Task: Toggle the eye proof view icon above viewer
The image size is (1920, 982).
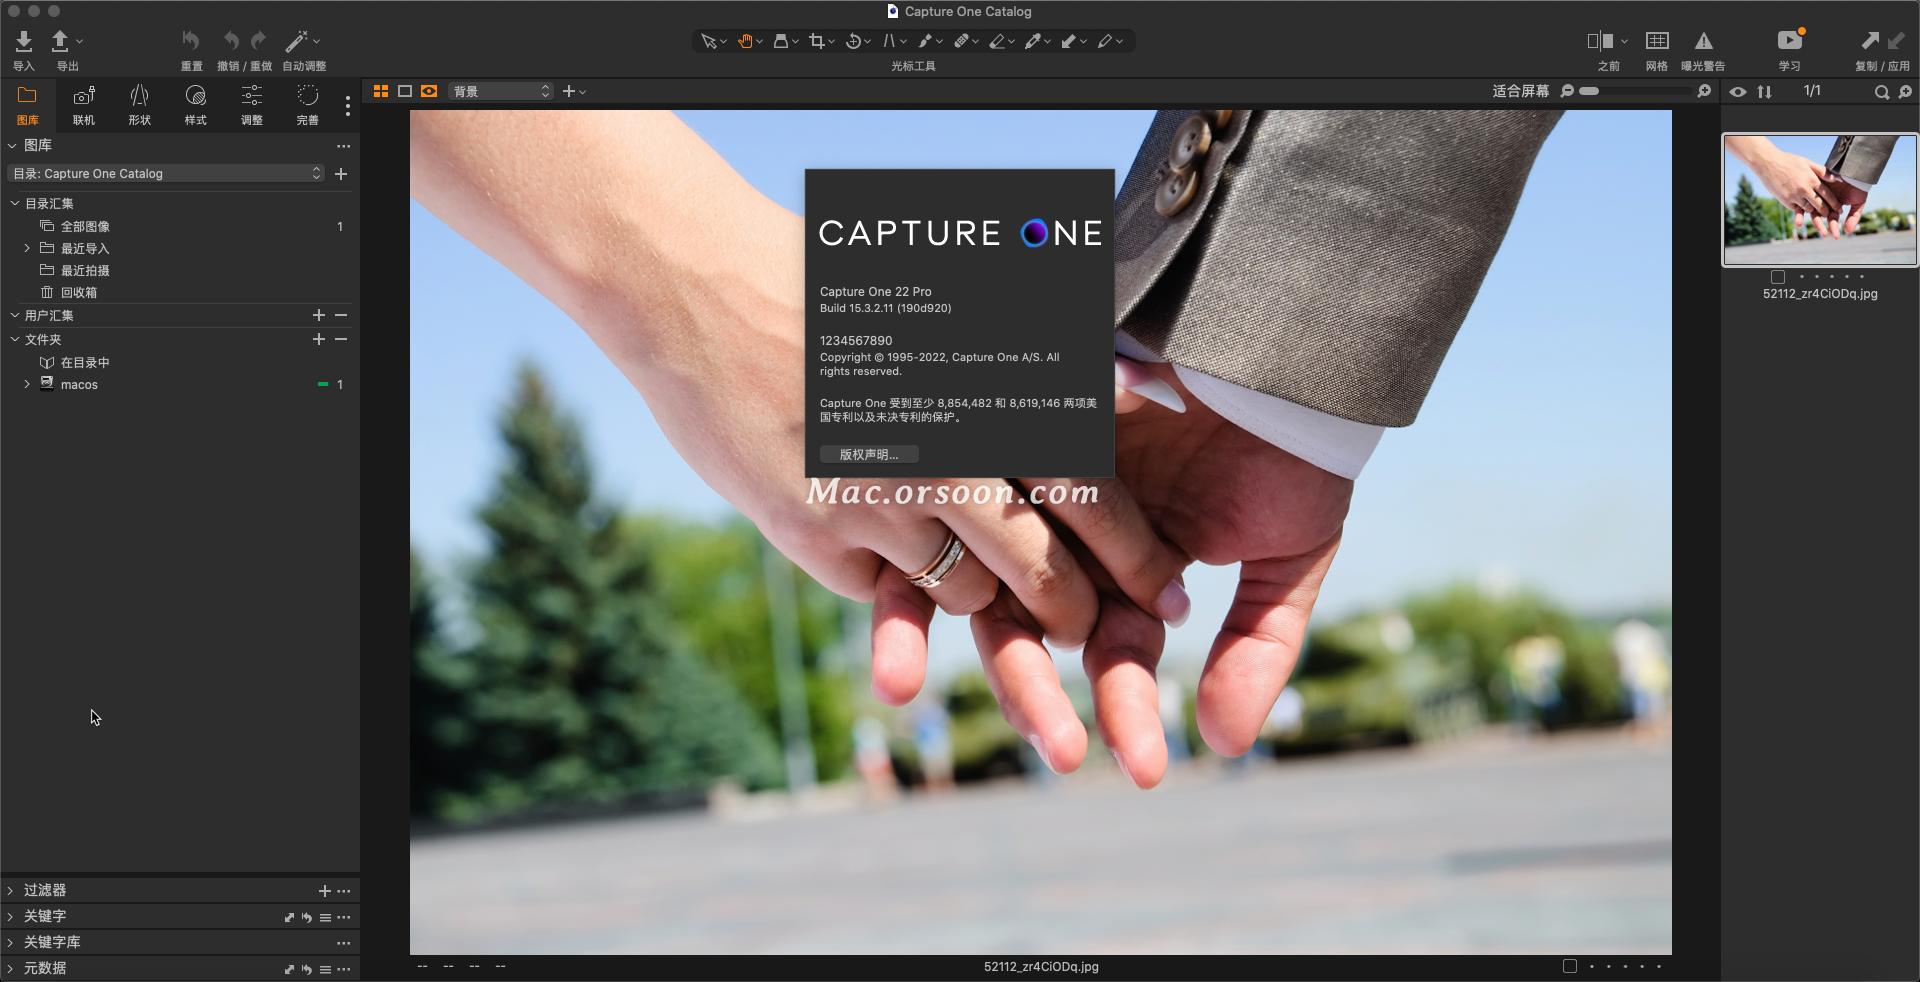Action: pos(1739,91)
